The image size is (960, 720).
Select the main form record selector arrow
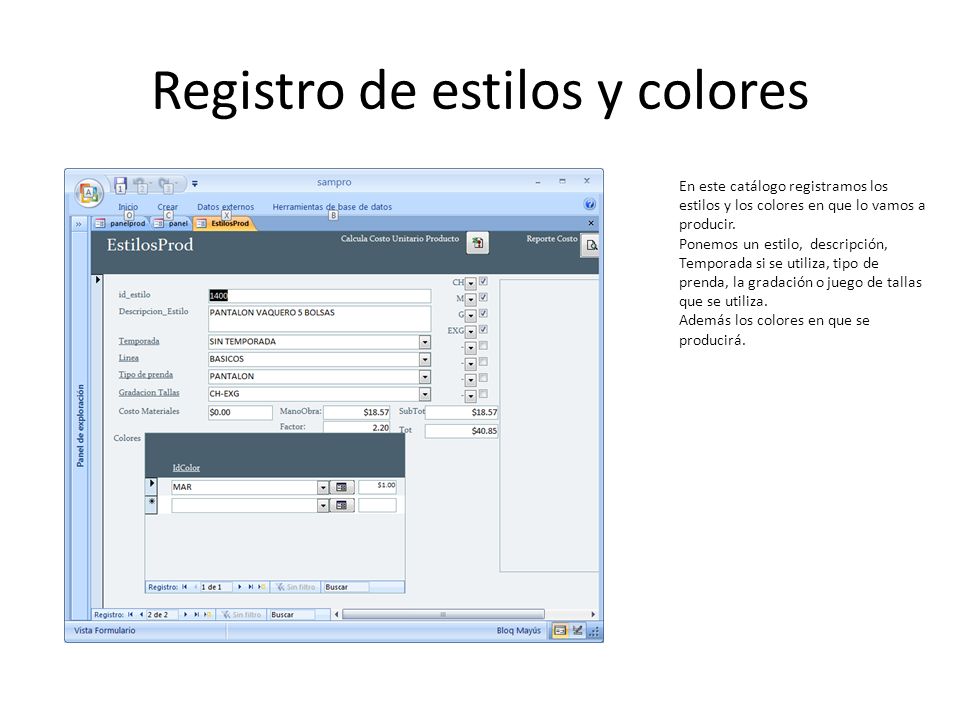point(98,280)
